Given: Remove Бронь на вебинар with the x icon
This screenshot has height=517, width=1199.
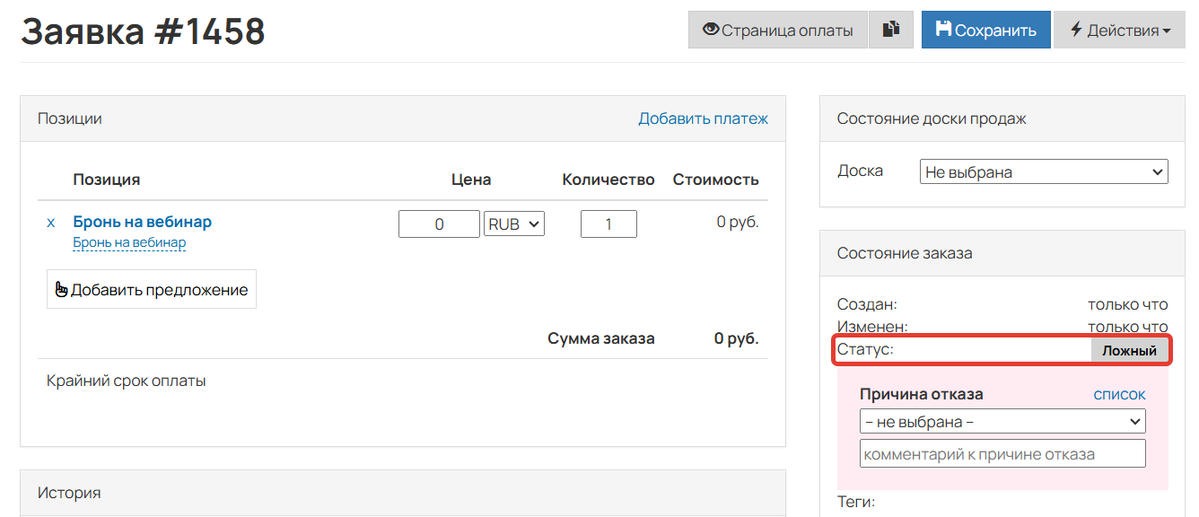Looking at the screenshot, I should [x=51, y=223].
